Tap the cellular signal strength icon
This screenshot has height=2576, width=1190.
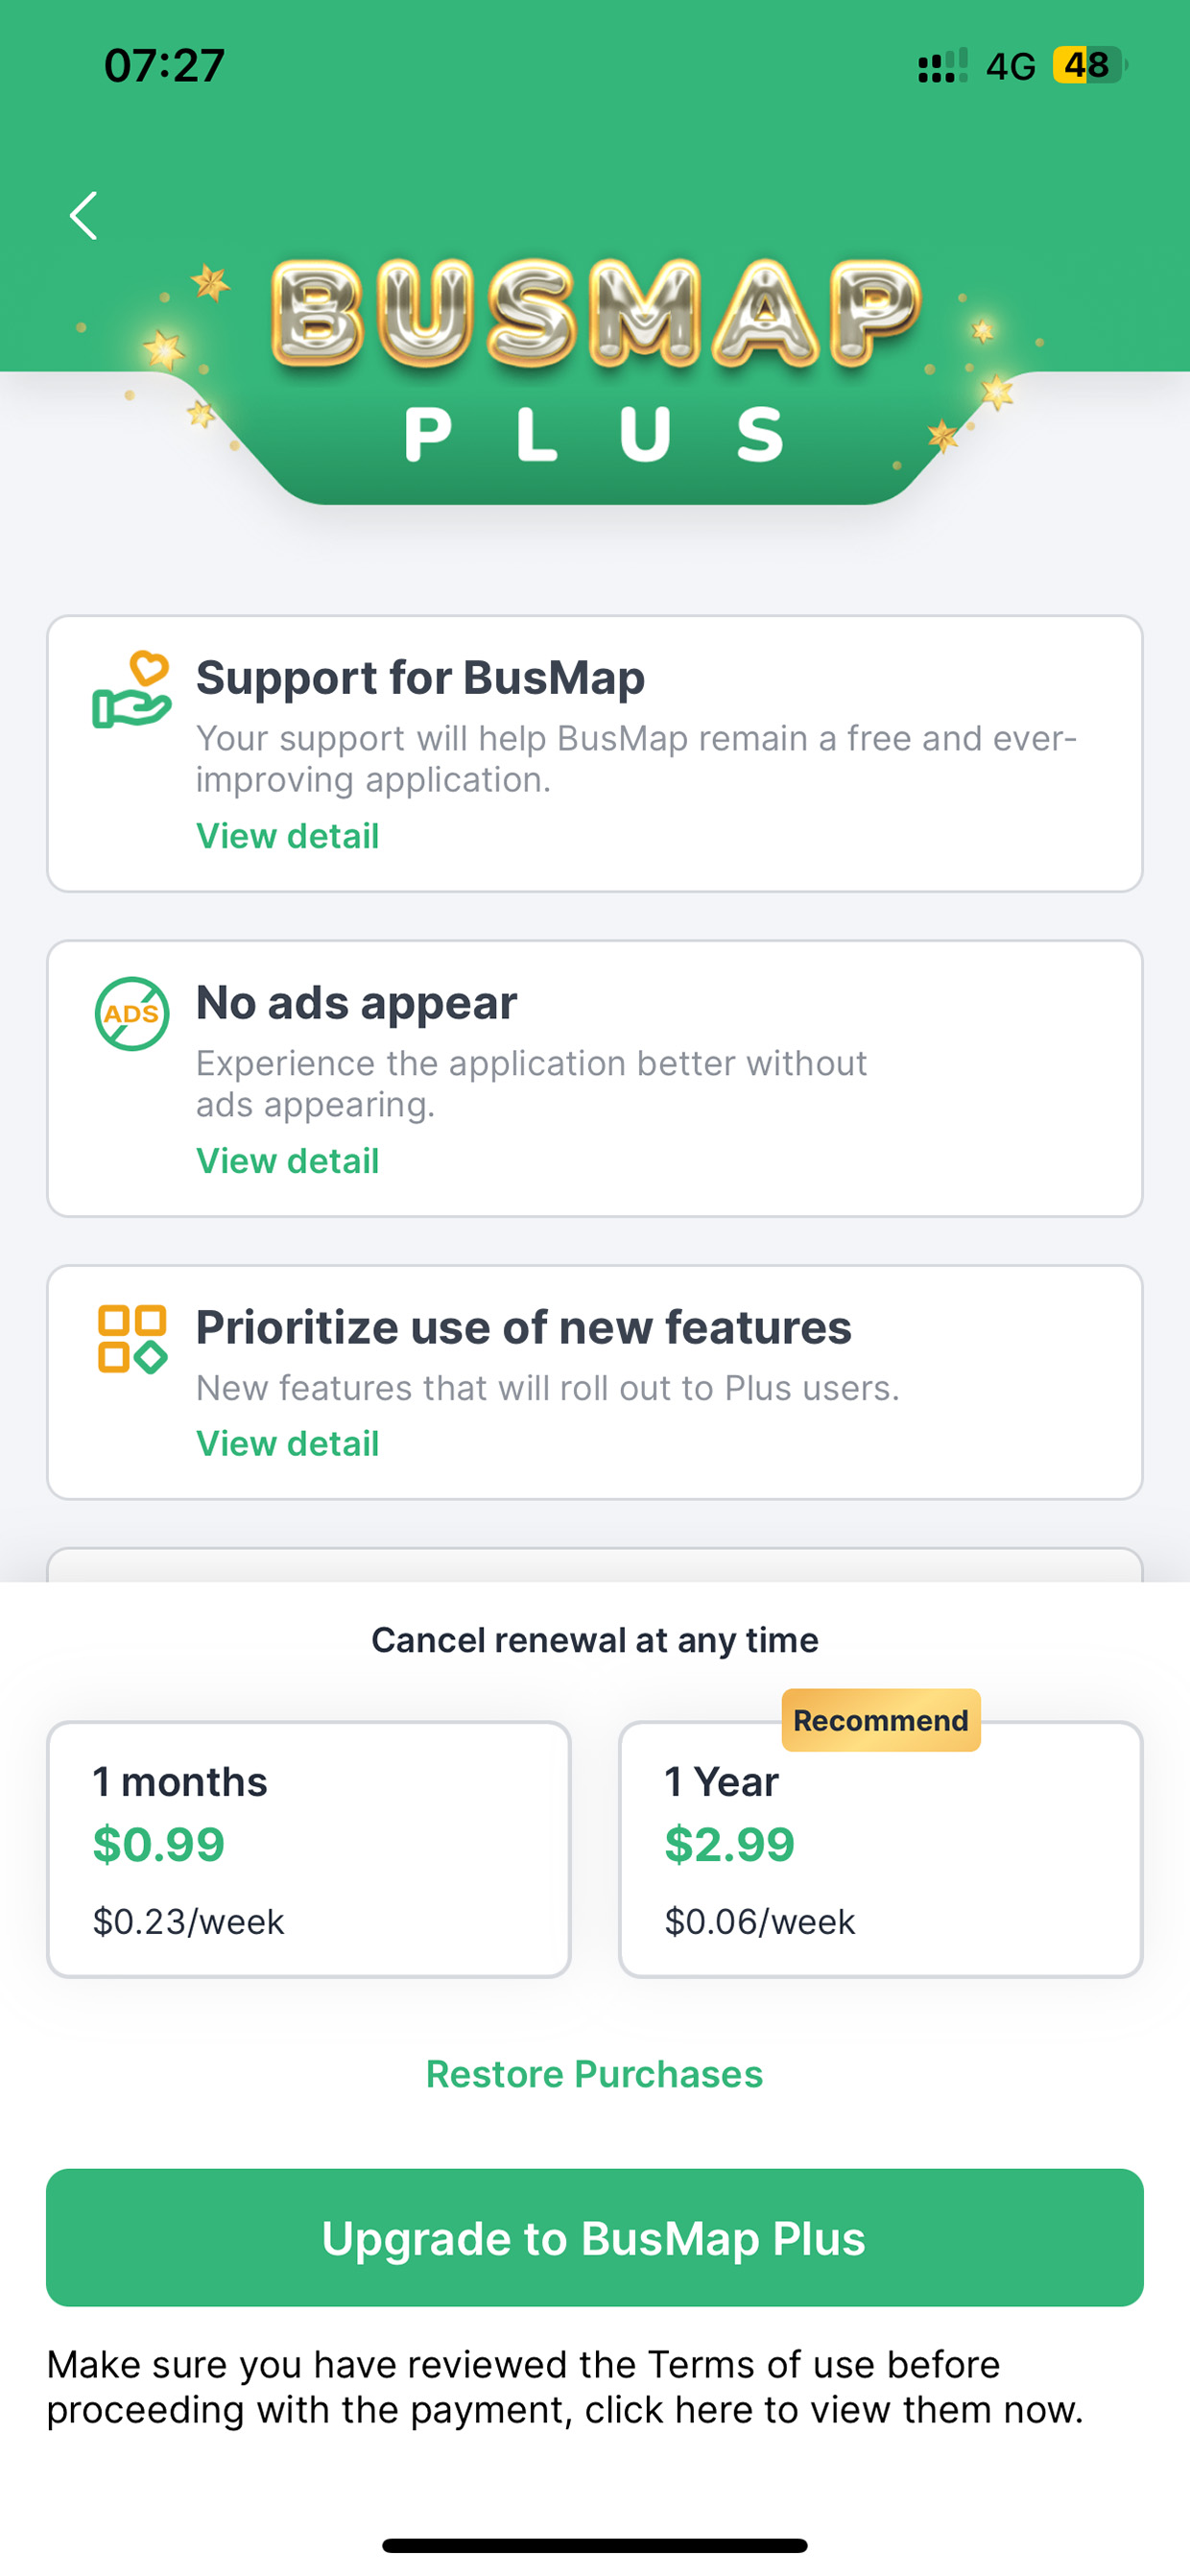(942, 66)
